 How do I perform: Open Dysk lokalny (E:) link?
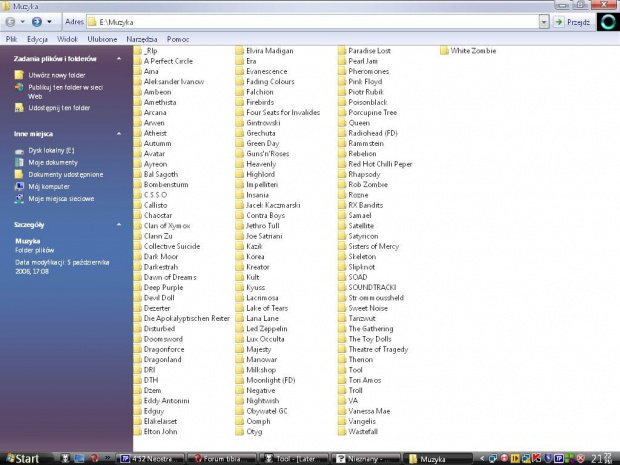[51, 151]
